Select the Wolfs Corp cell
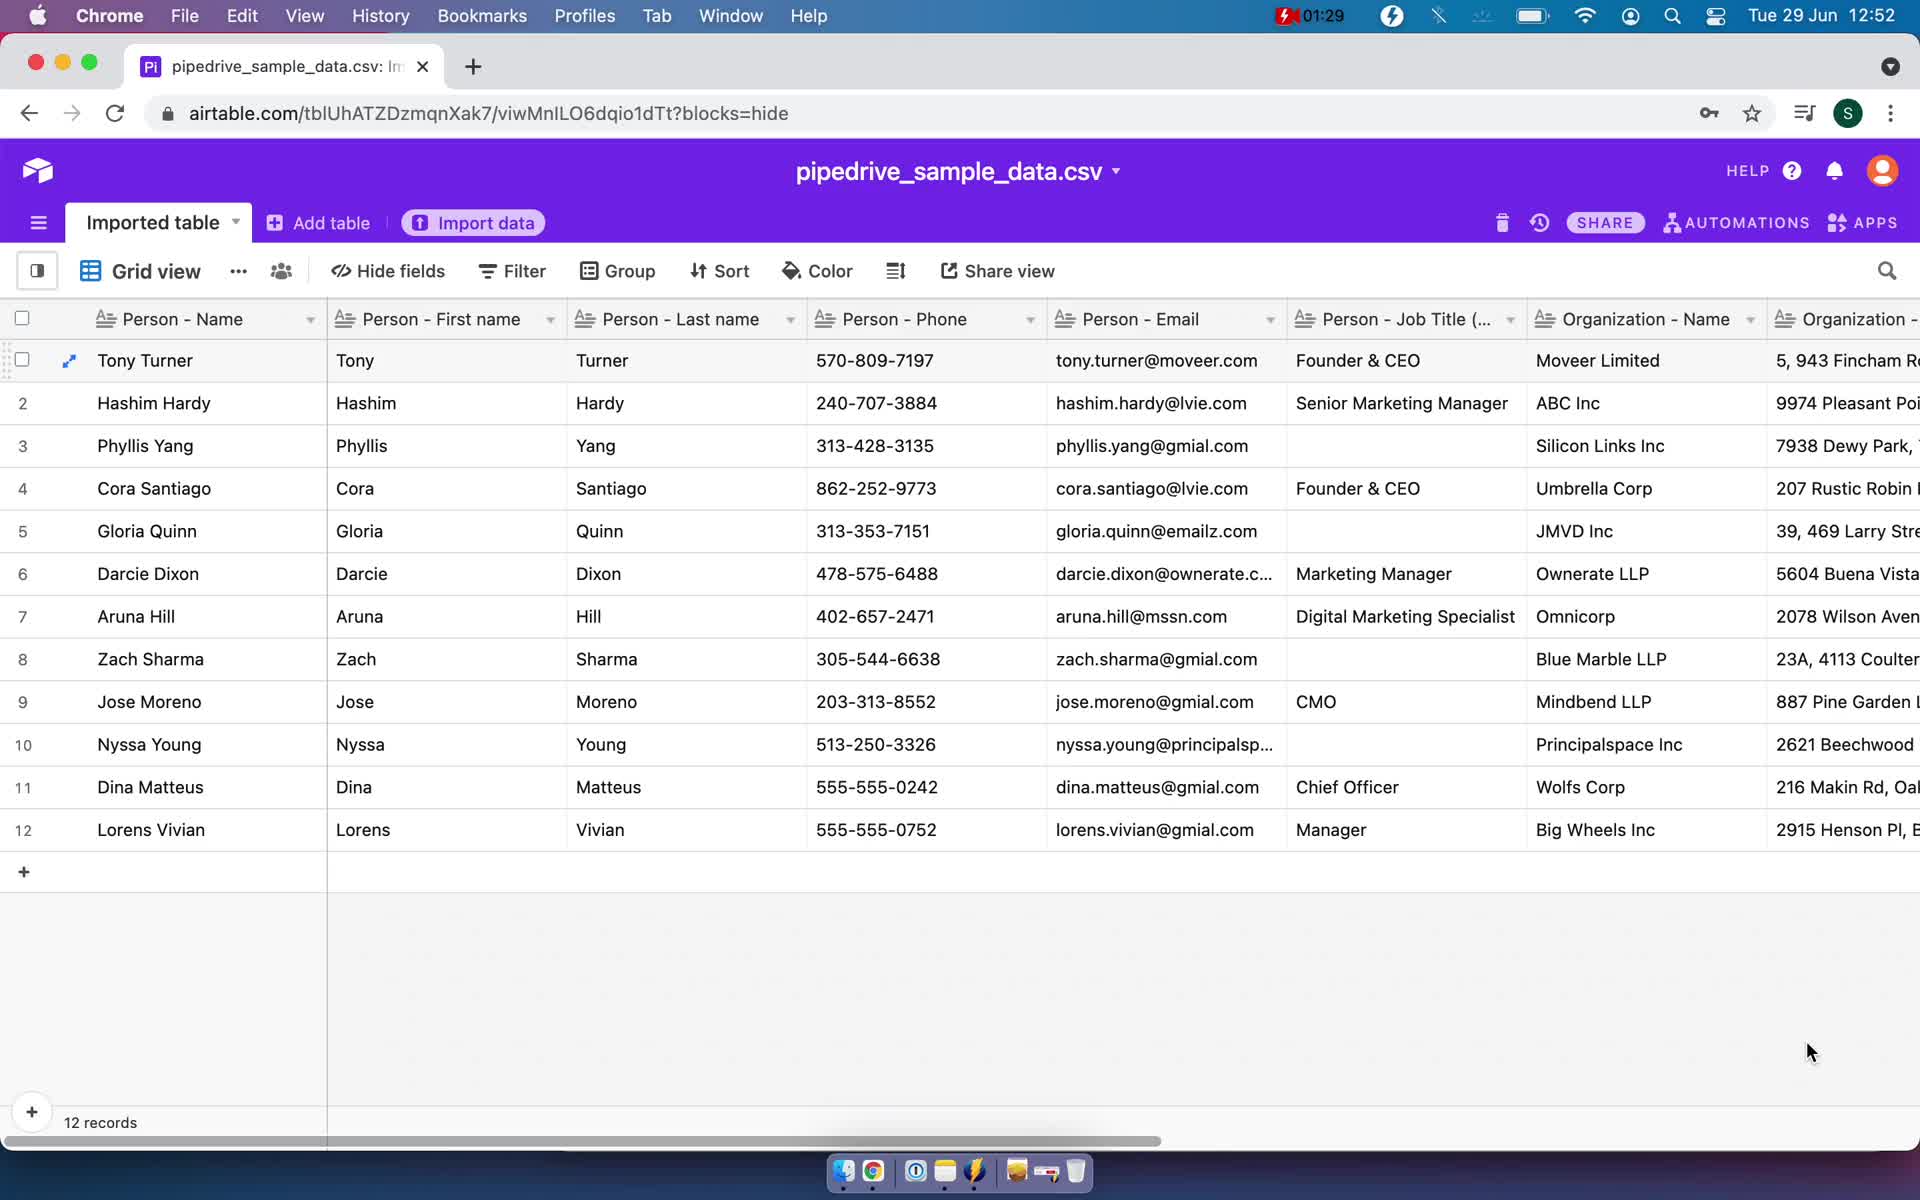The image size is (1920, 1200). coord(1647,788)
